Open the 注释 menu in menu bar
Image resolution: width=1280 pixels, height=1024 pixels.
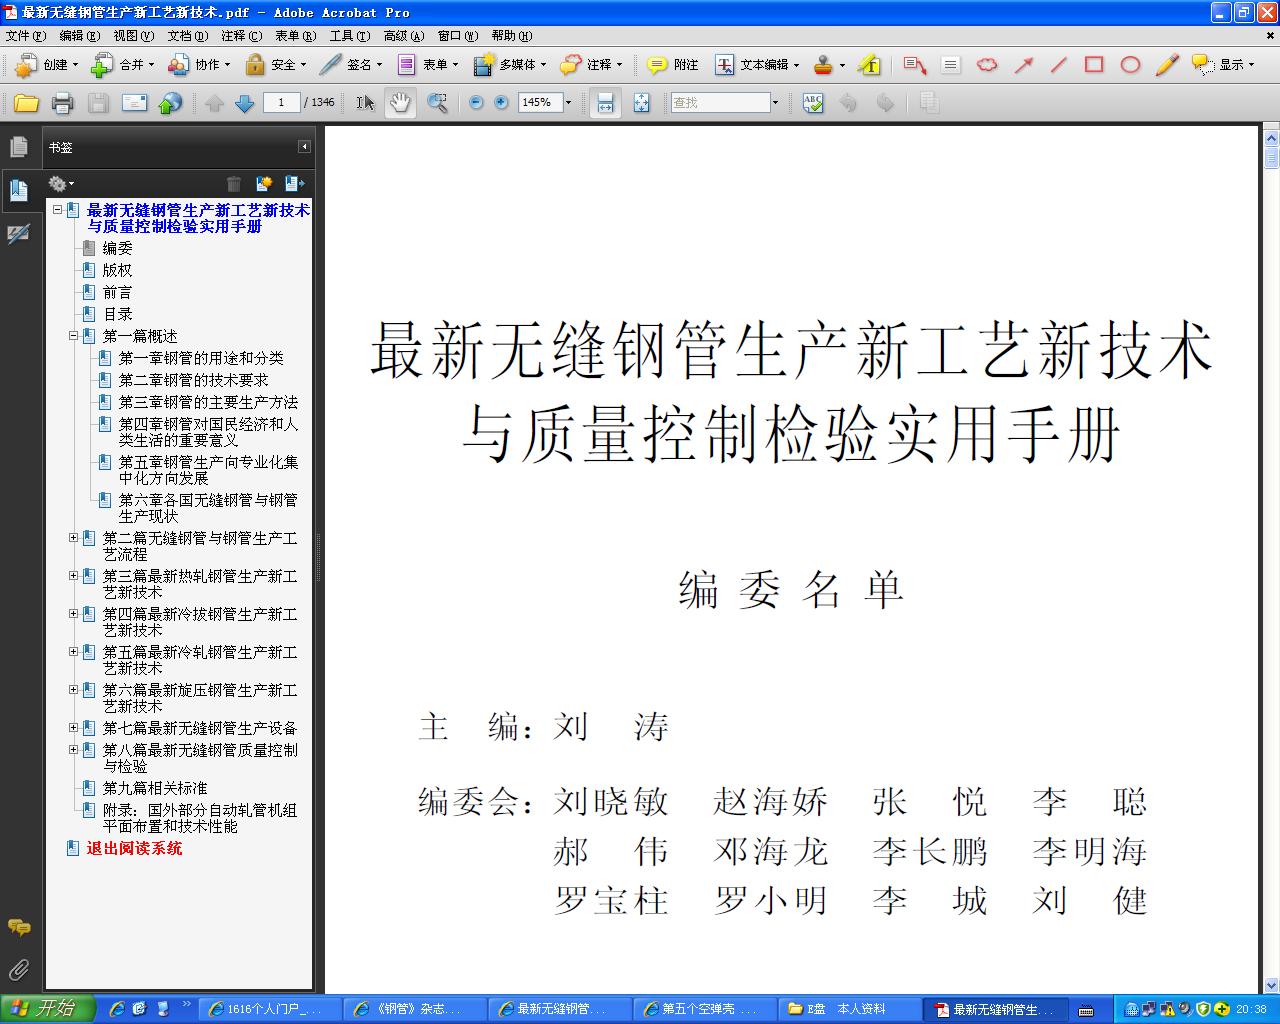pyautogui.click(x=242, y=36)
